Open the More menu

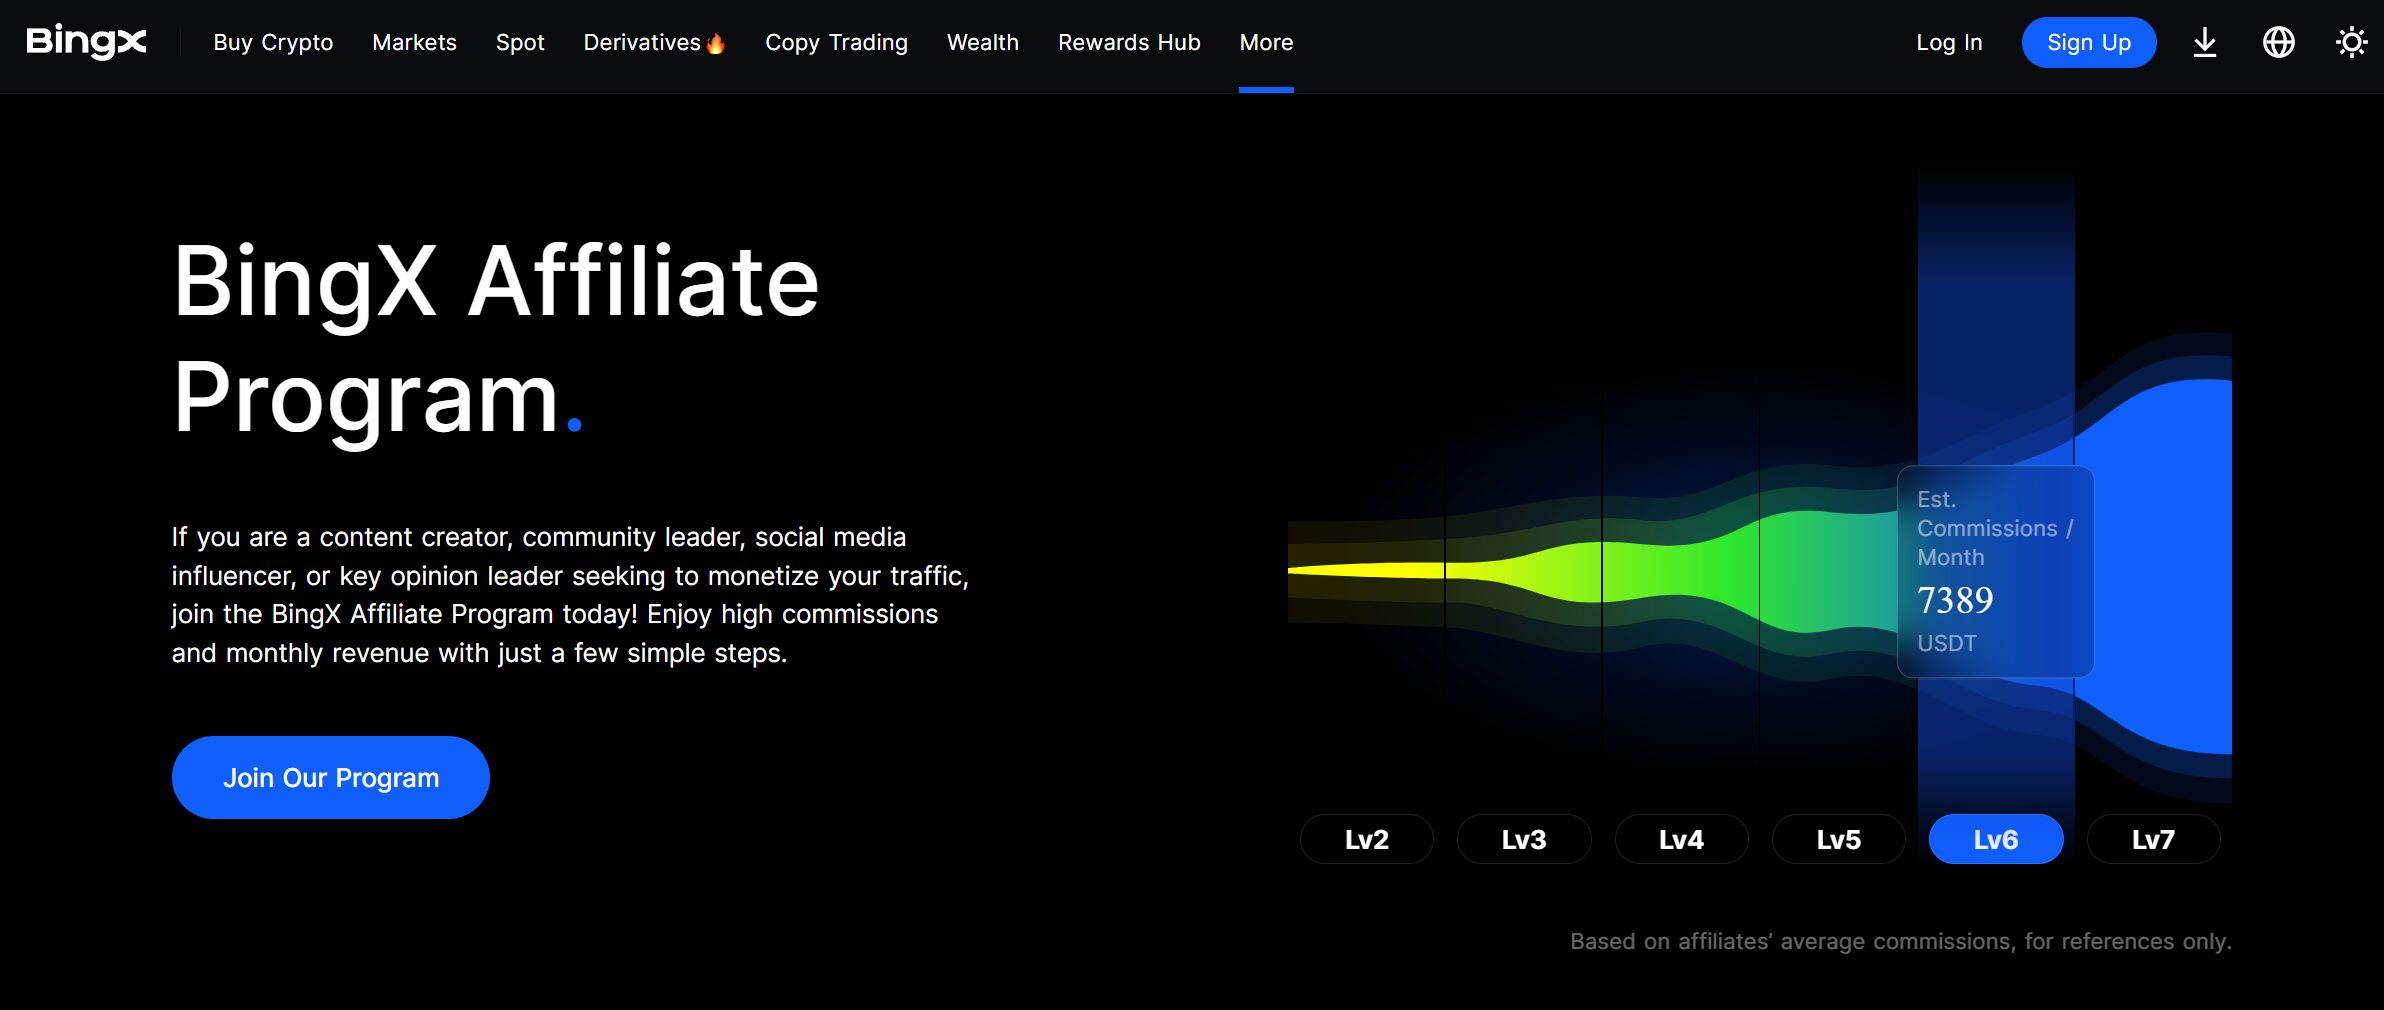click(1266, 43)
